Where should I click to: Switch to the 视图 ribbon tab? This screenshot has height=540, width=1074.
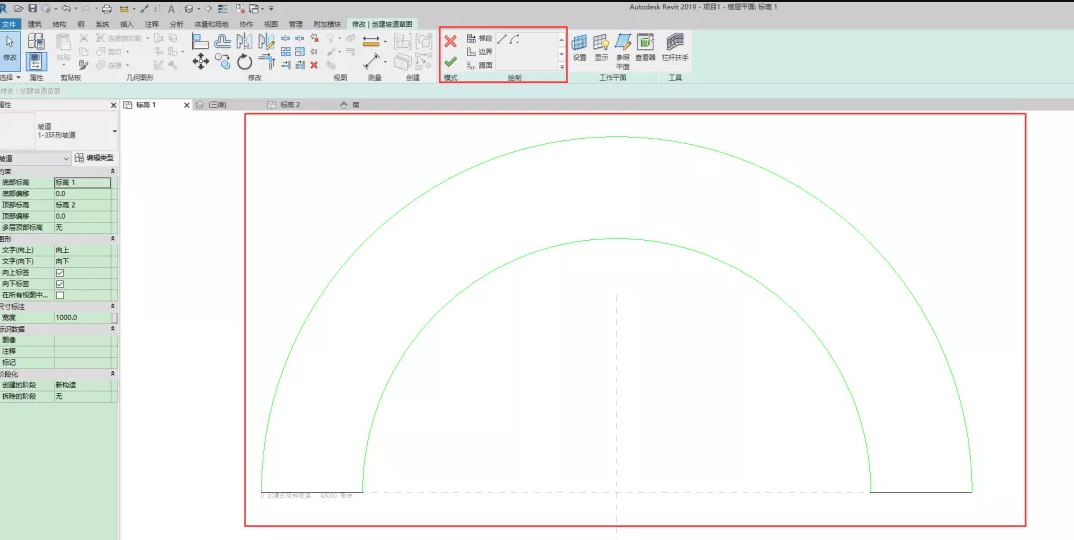point(271,24)
